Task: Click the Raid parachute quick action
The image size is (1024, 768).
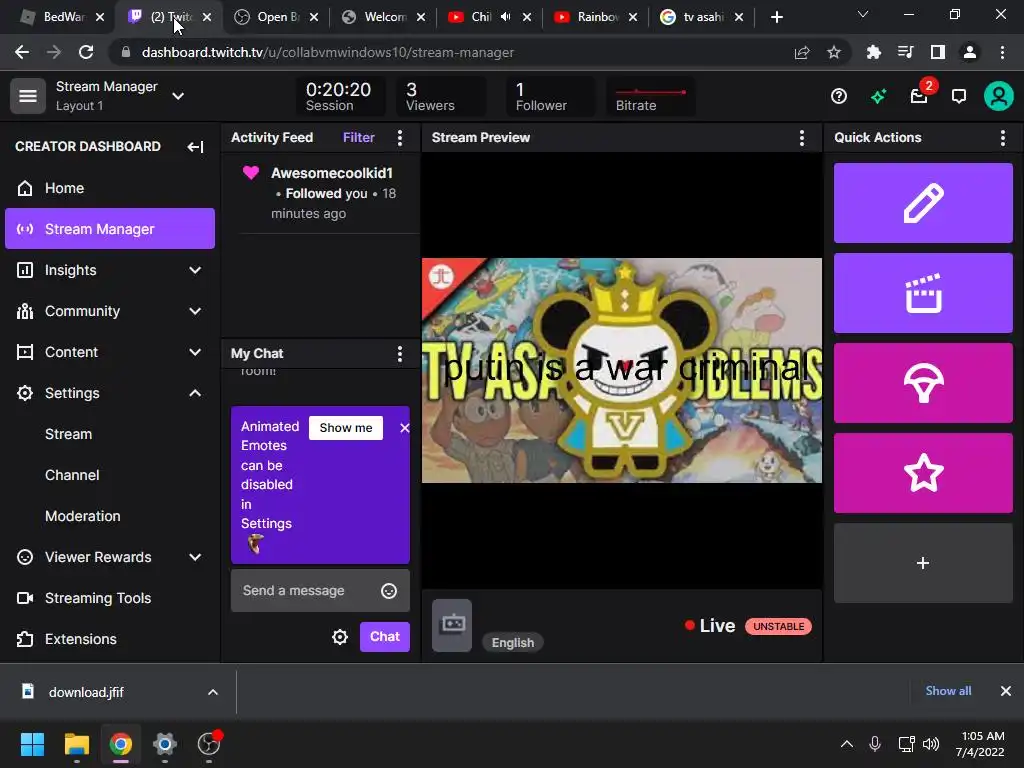Action: click(923, 383)
